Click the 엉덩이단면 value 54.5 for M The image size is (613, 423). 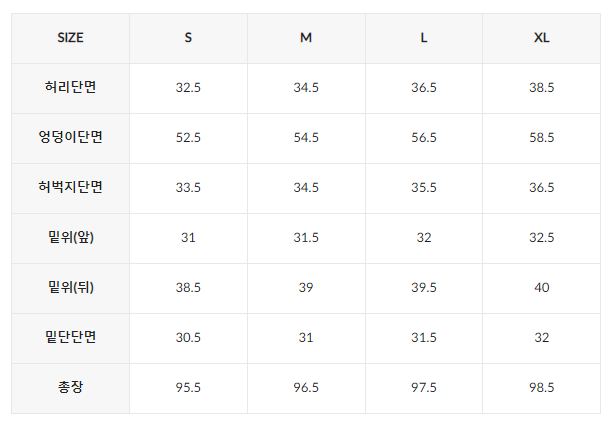[306, 138]
